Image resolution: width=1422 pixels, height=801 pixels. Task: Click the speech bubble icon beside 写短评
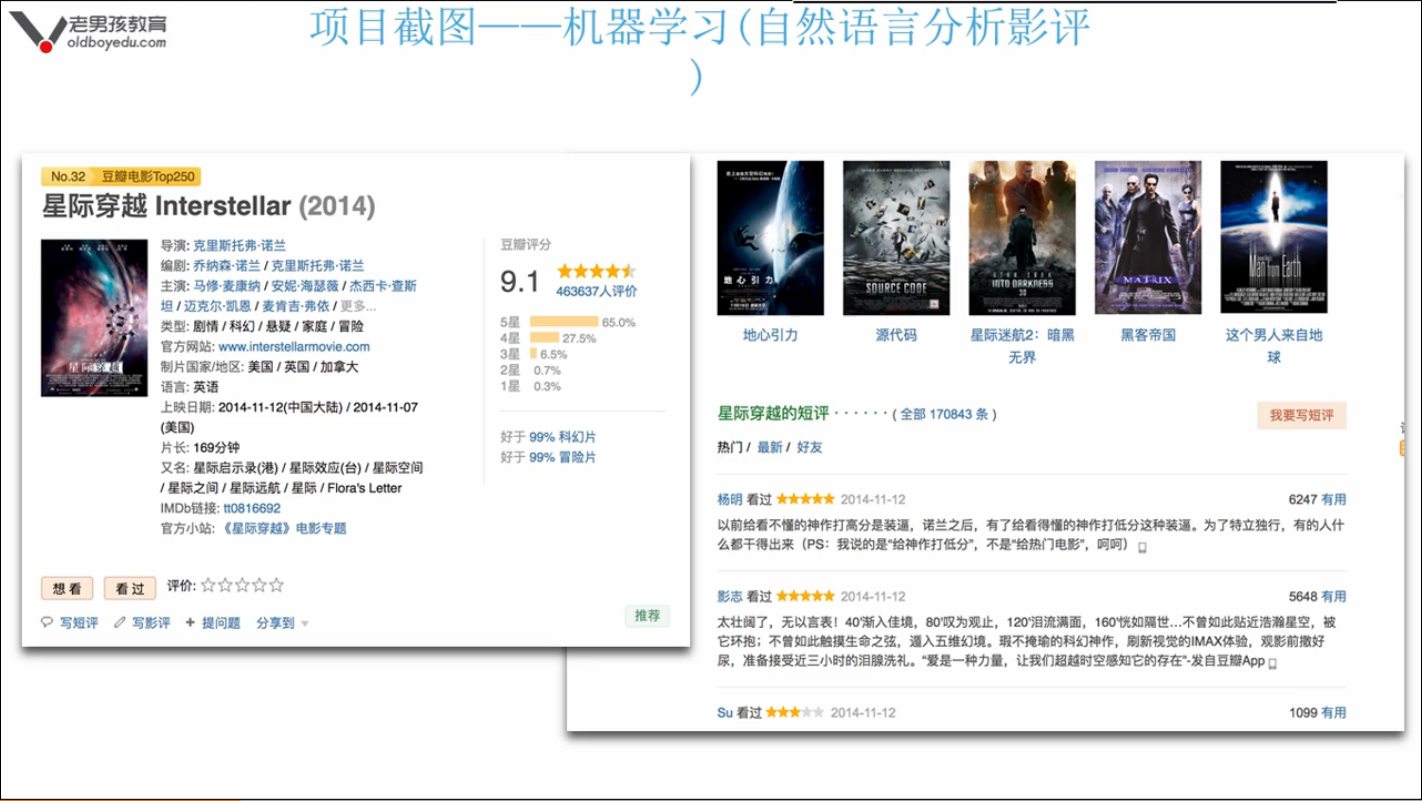pyautogui.click(x=47, y=622)
